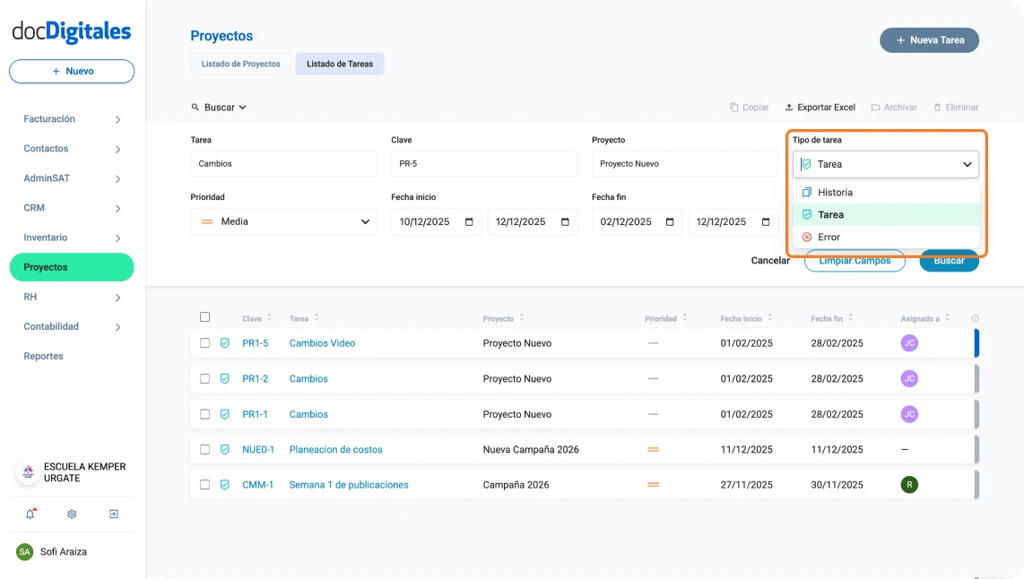Toggle the select-all checkbox in the table header

point(205,317)
